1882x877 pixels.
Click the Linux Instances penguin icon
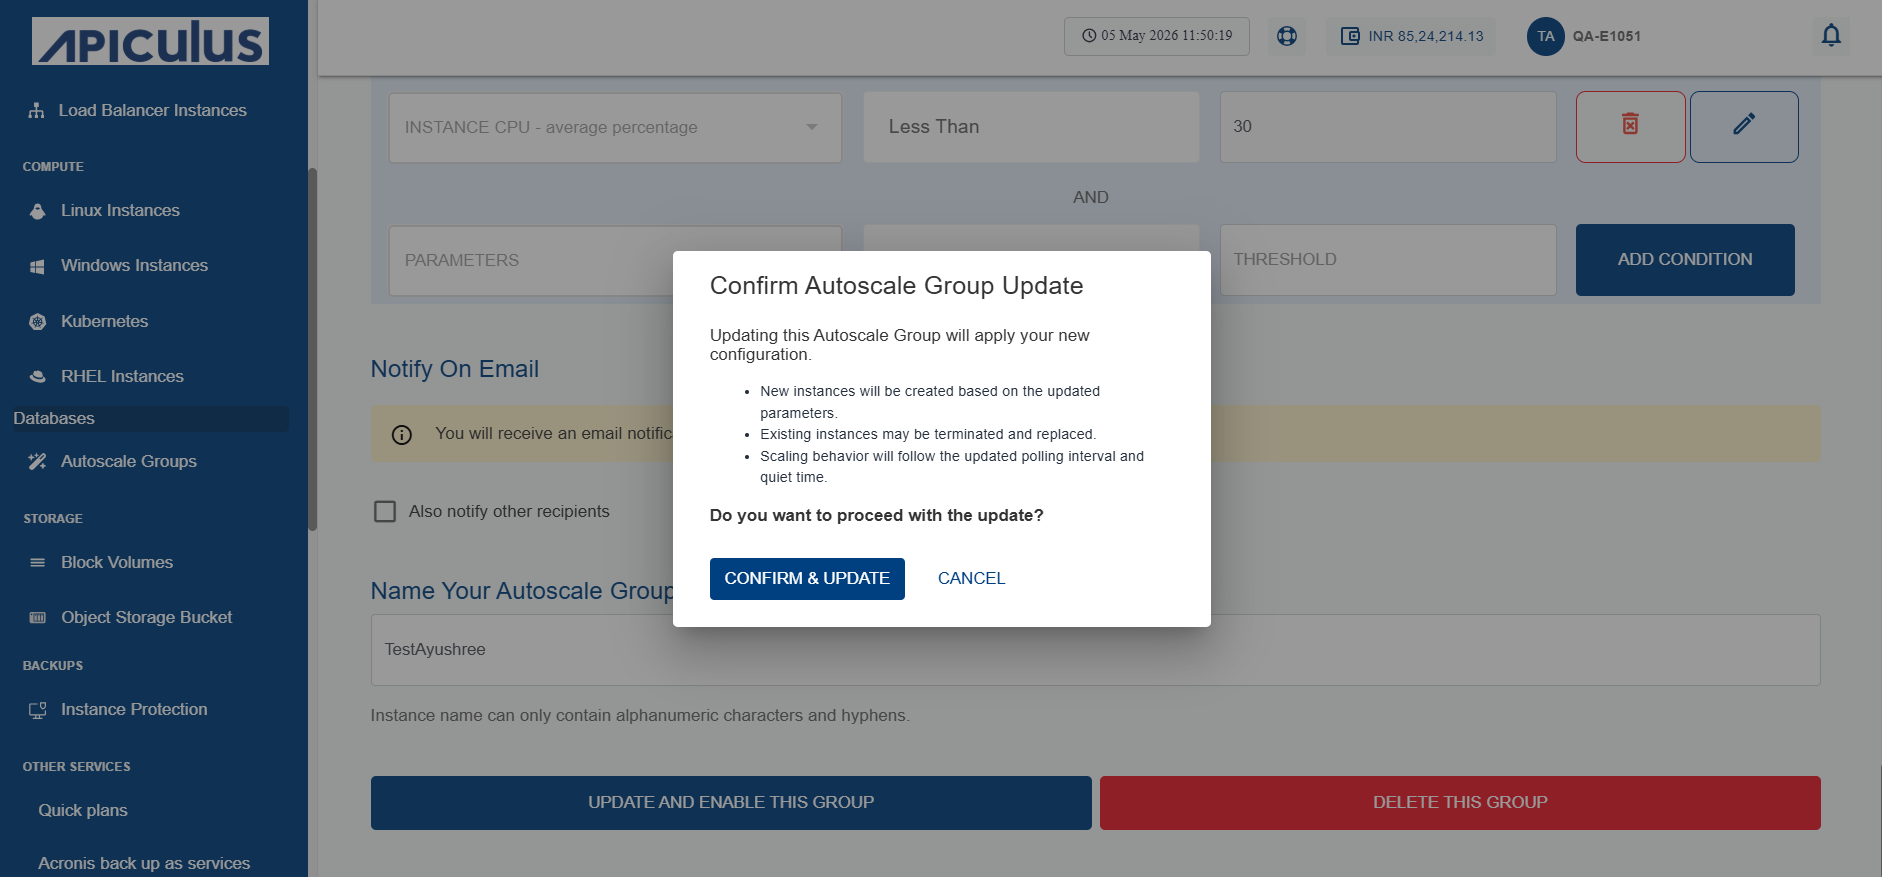pyautogui.click(x=37, y=211)
